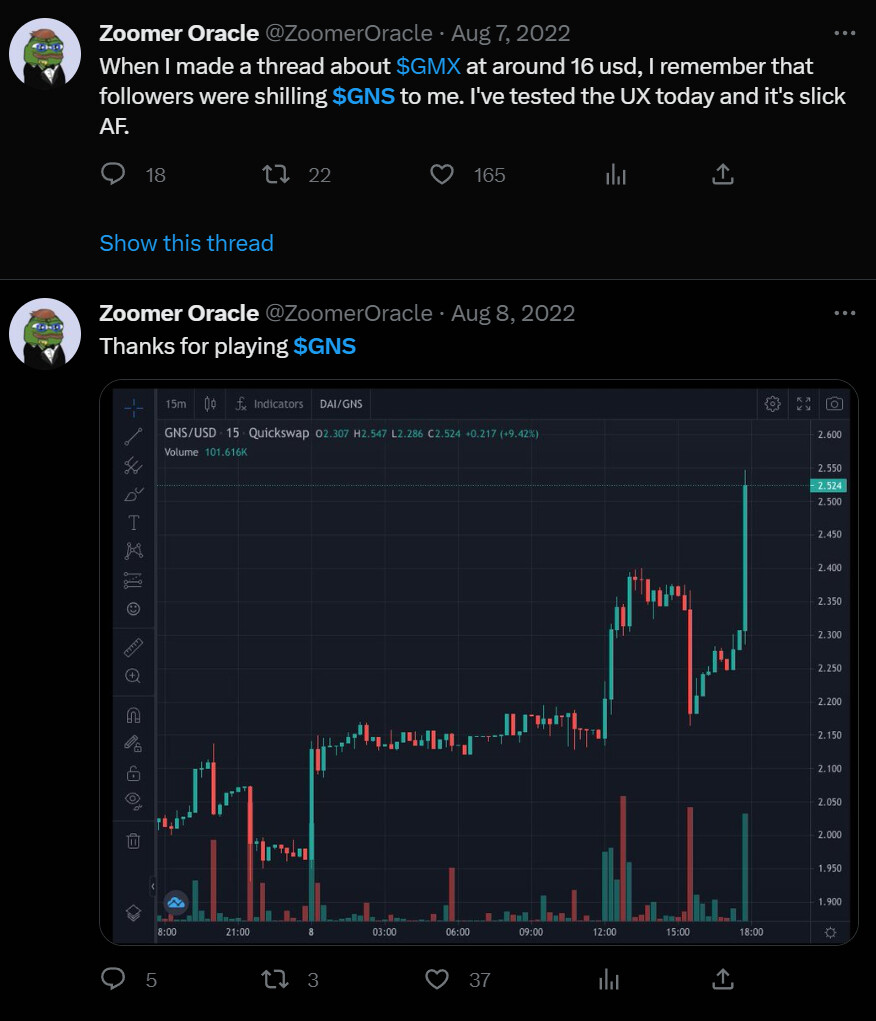Select the trend line drawing tool

133,436
